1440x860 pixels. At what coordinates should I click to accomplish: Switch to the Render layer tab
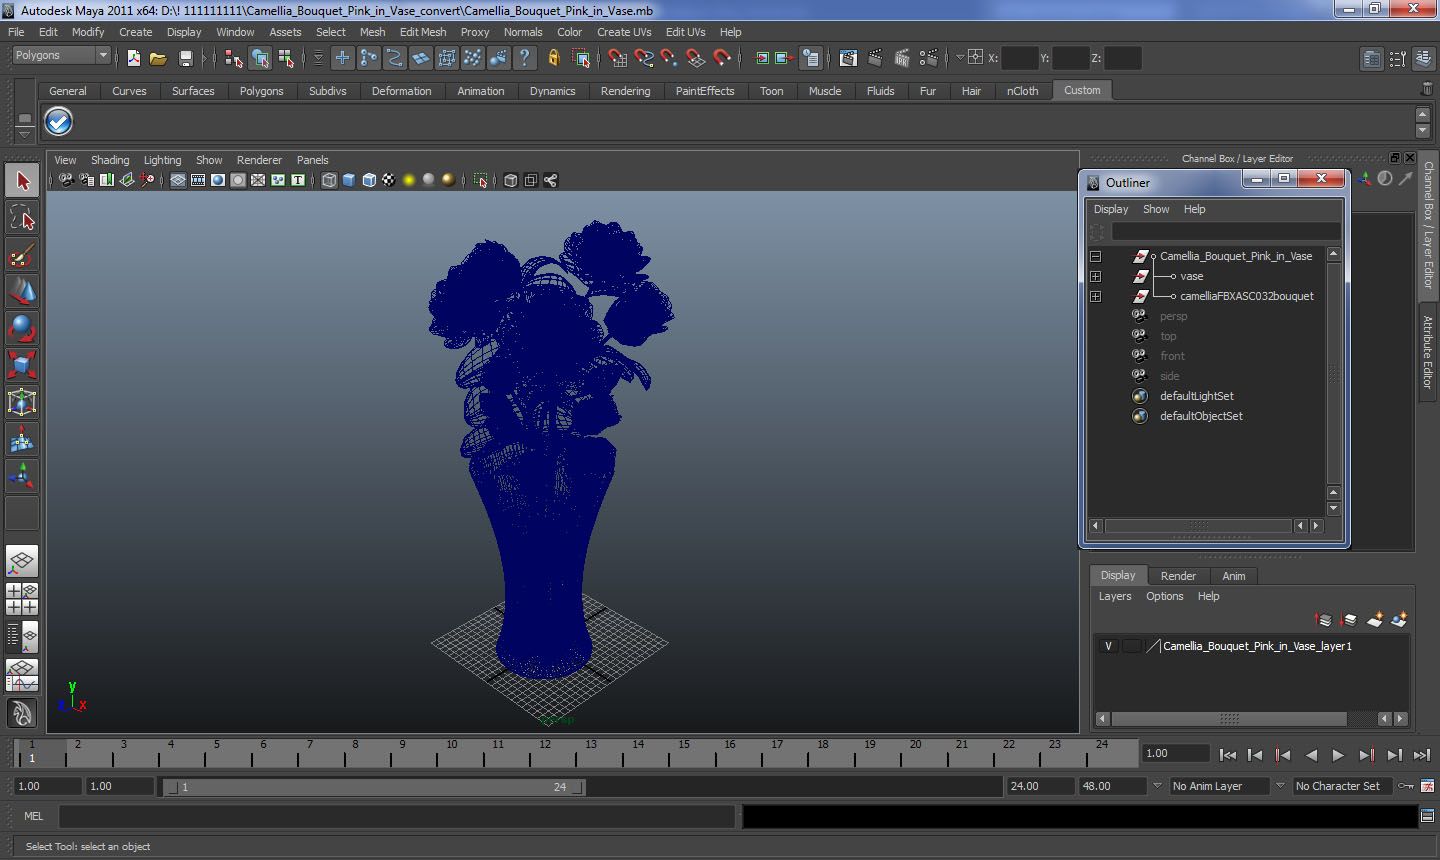pyautogui.click(x=1178, y=576)
